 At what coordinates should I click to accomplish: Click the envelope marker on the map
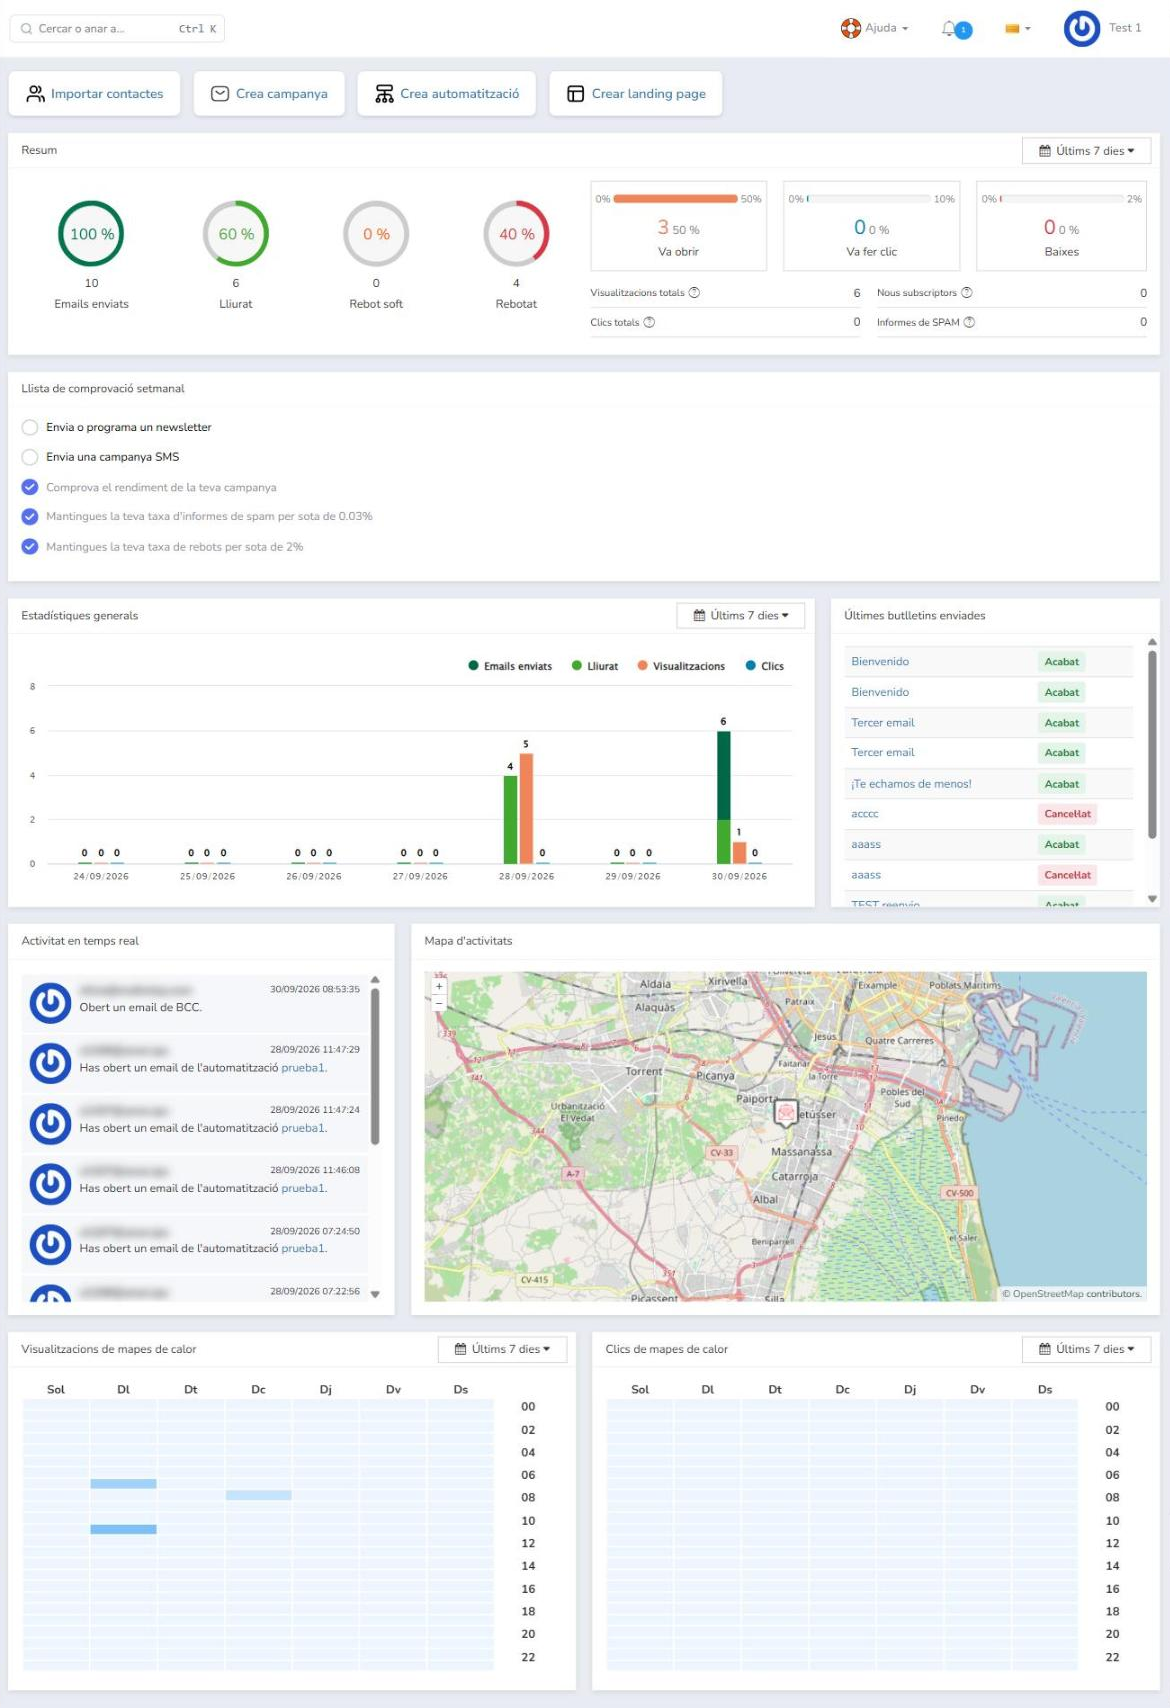787,1112
